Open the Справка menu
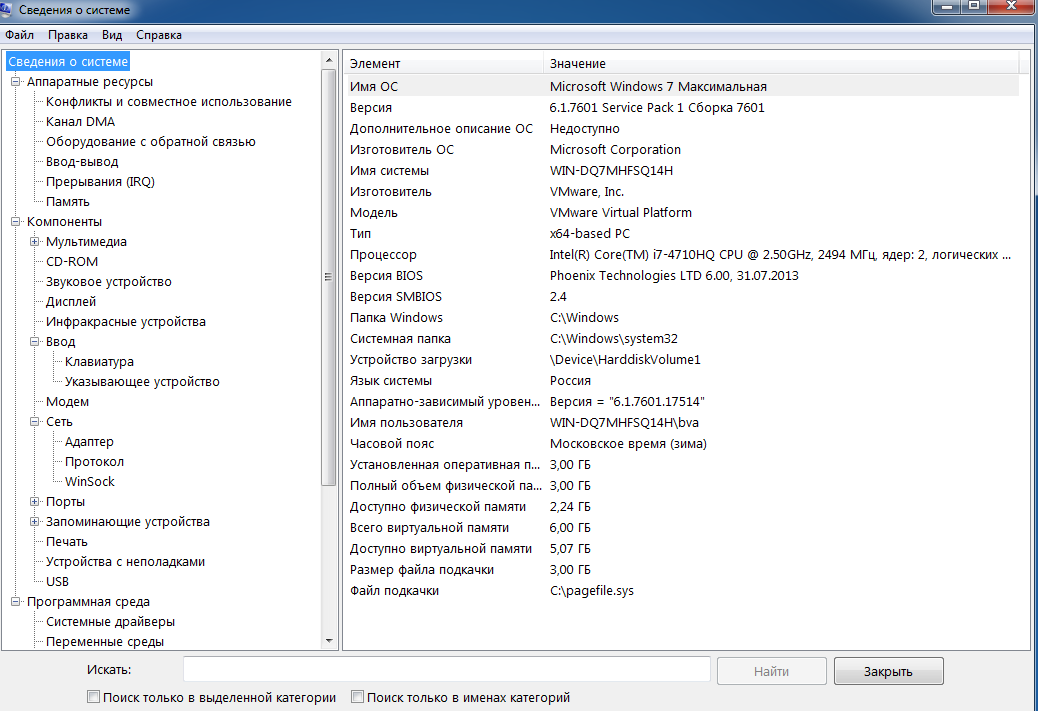The height and width of the screenshot is (711, 1038). click(x=159, y=35)
